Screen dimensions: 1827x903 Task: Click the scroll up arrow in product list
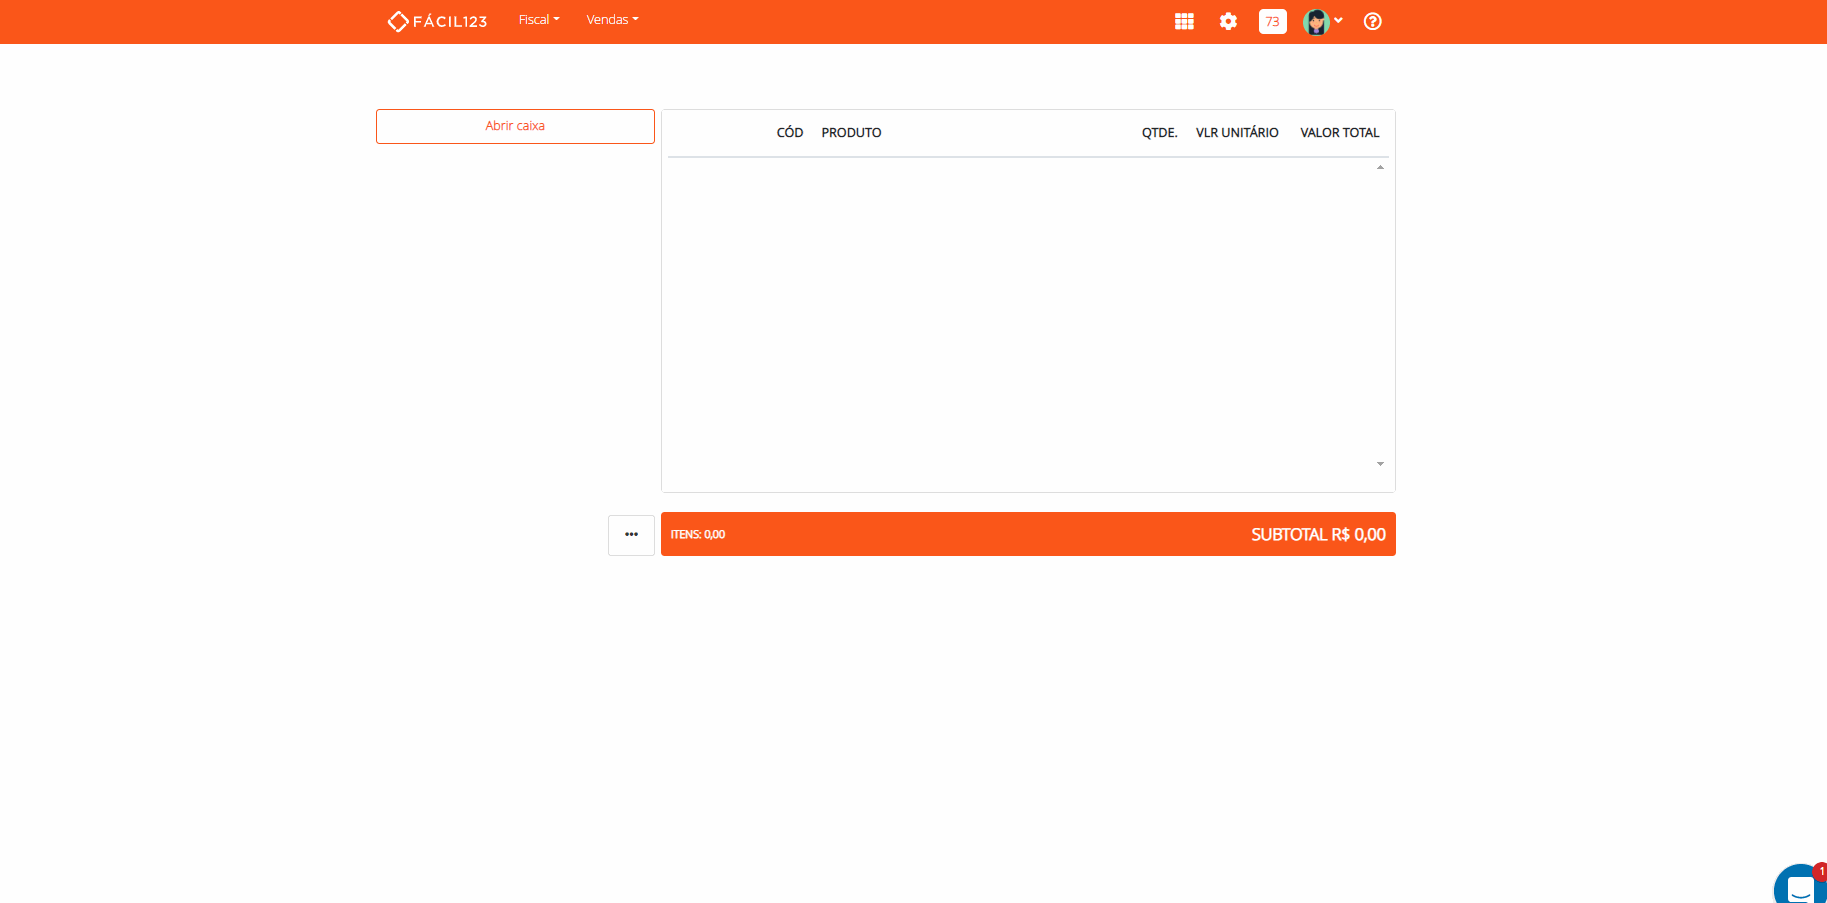point(1380,167)
